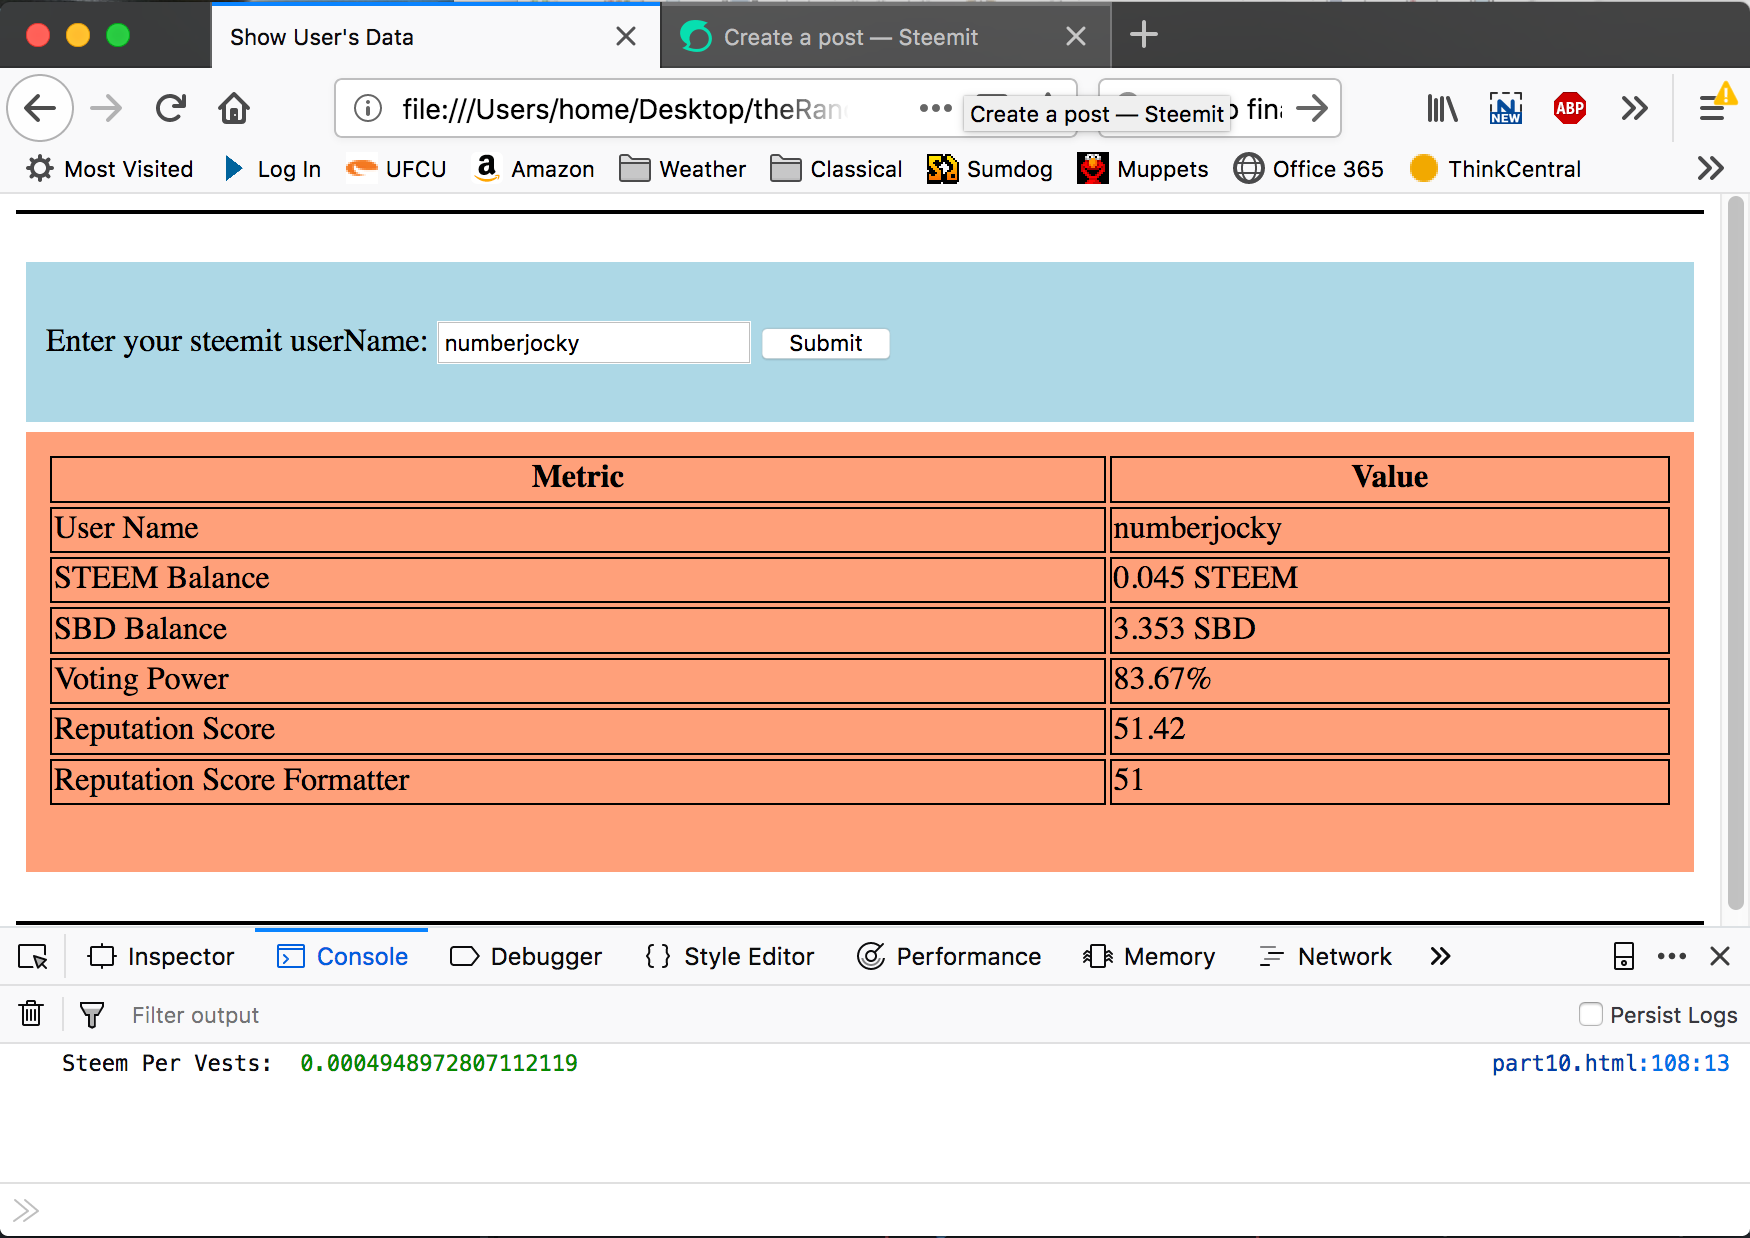Screen dimensions: 1750x1238
Task: Switch to the Performance devtools tab
Action: 949,957
